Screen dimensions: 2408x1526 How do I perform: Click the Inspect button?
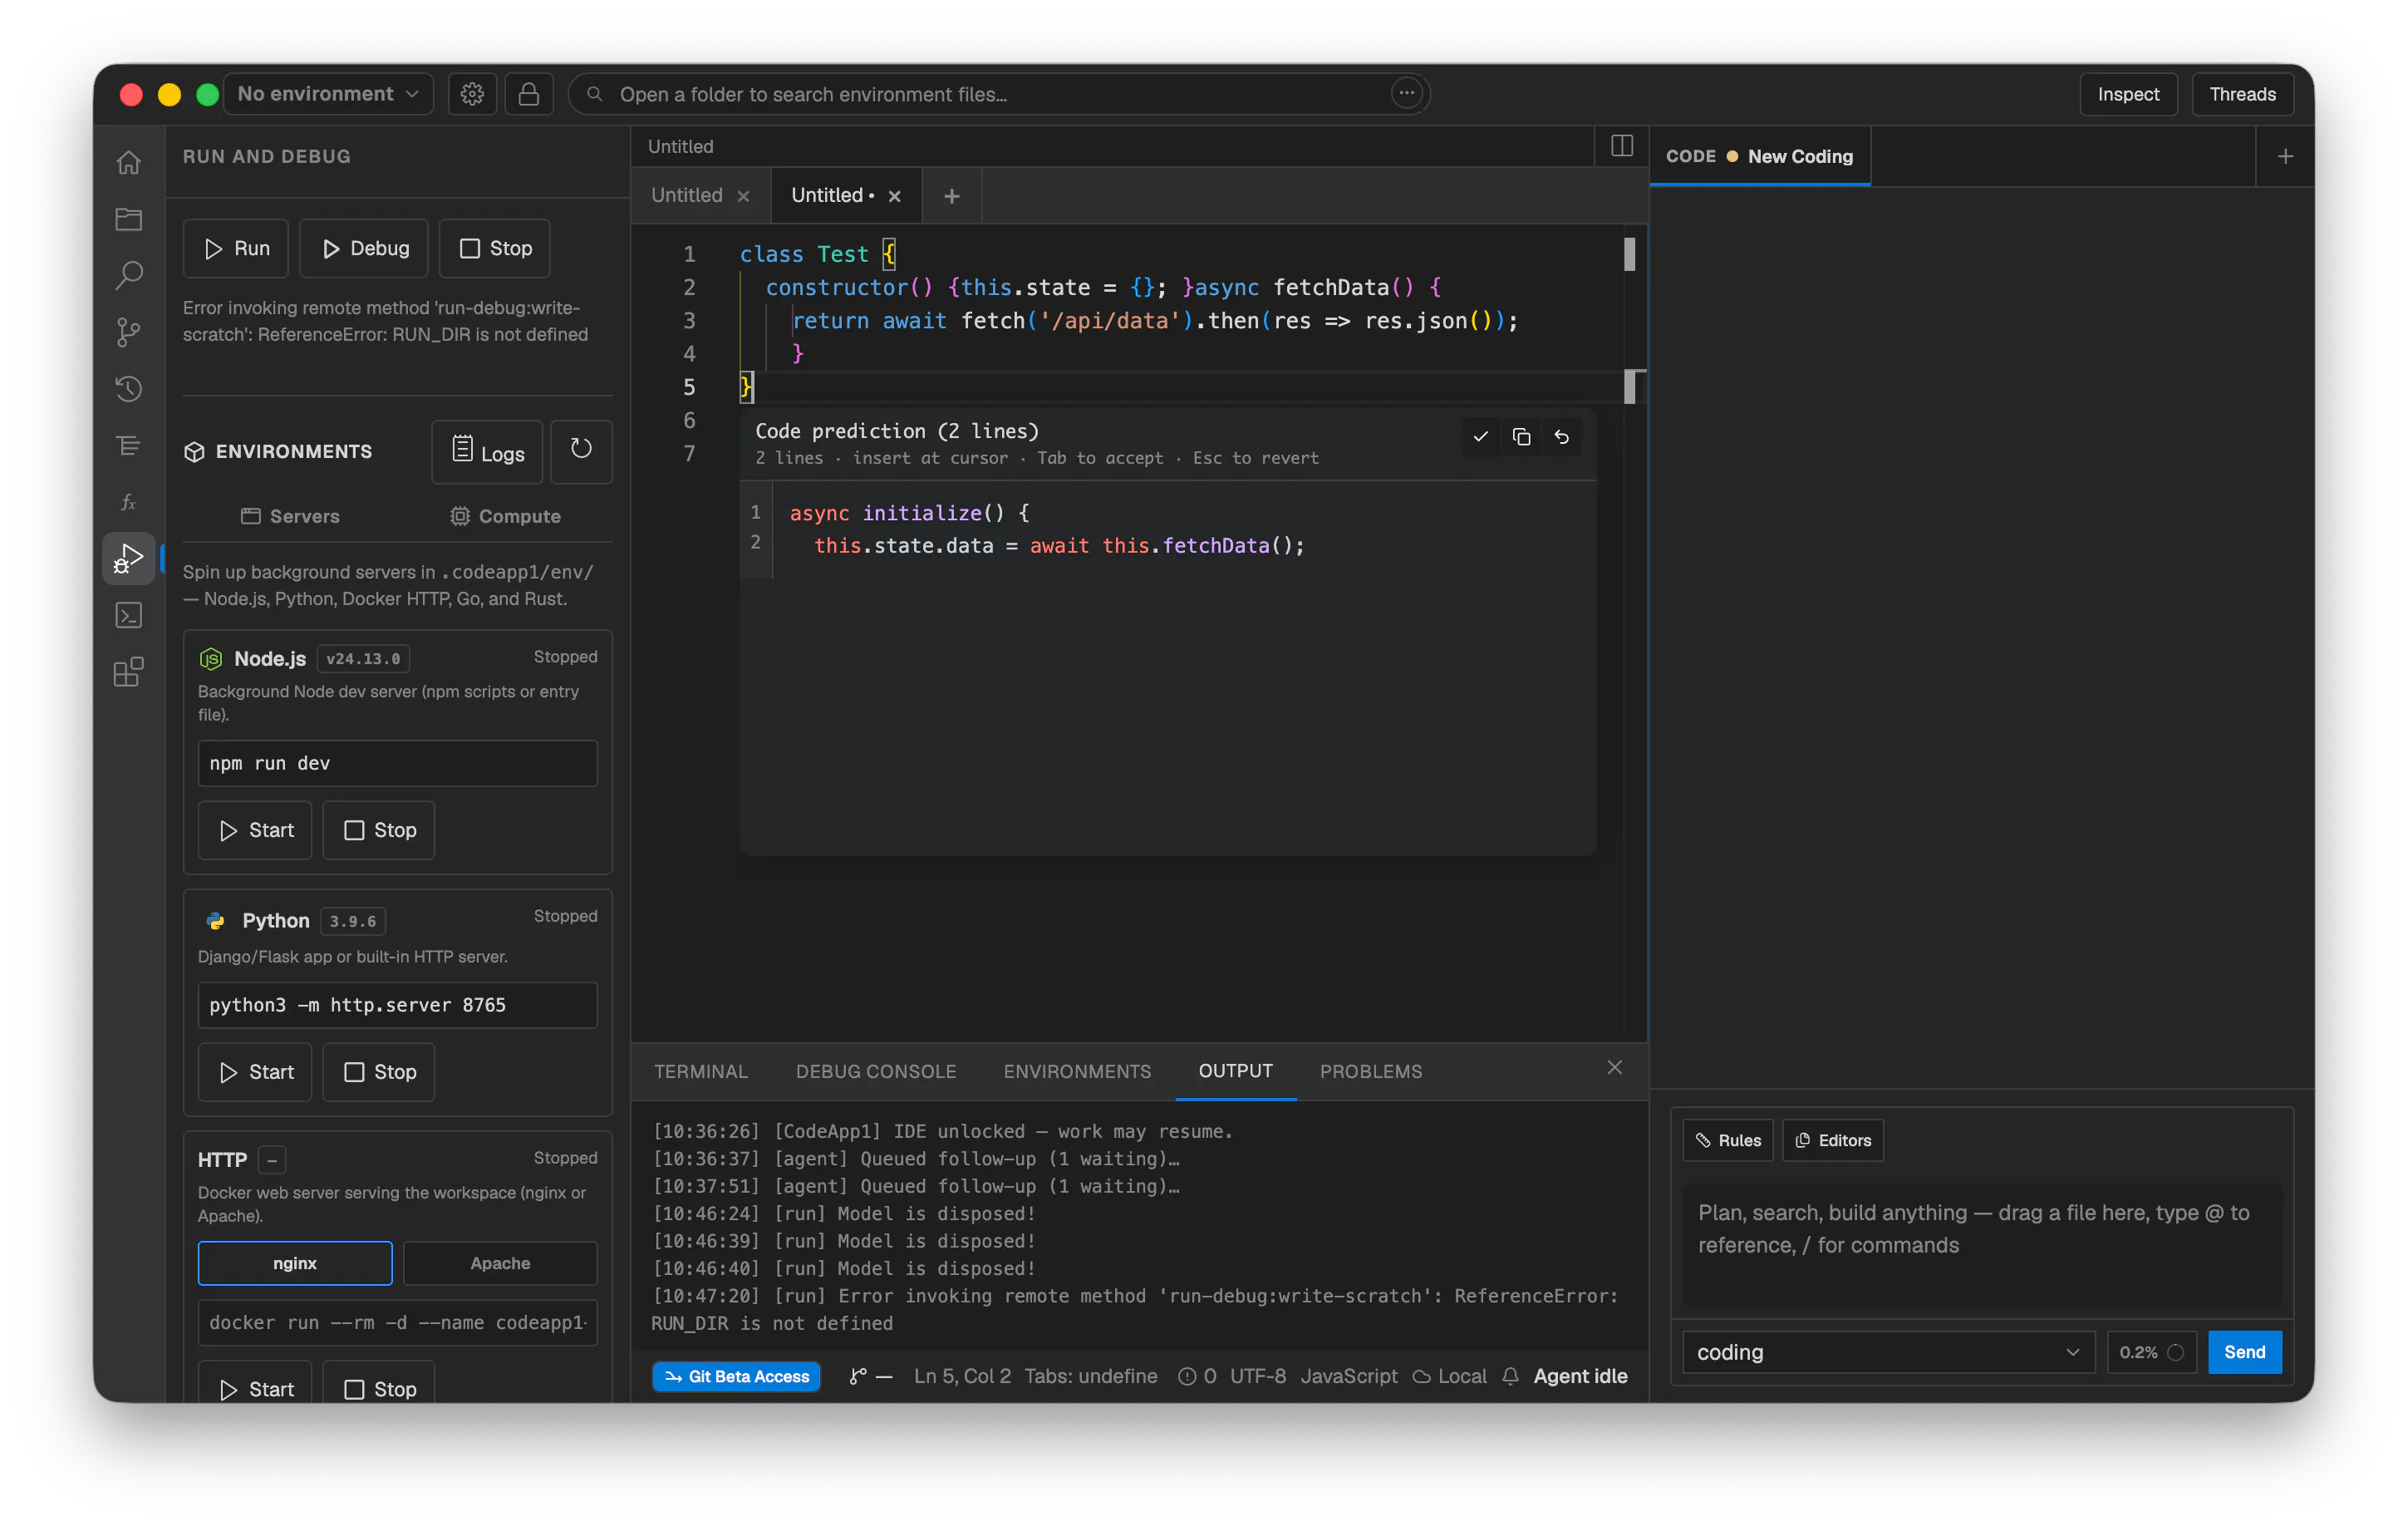pos(2128,94)
